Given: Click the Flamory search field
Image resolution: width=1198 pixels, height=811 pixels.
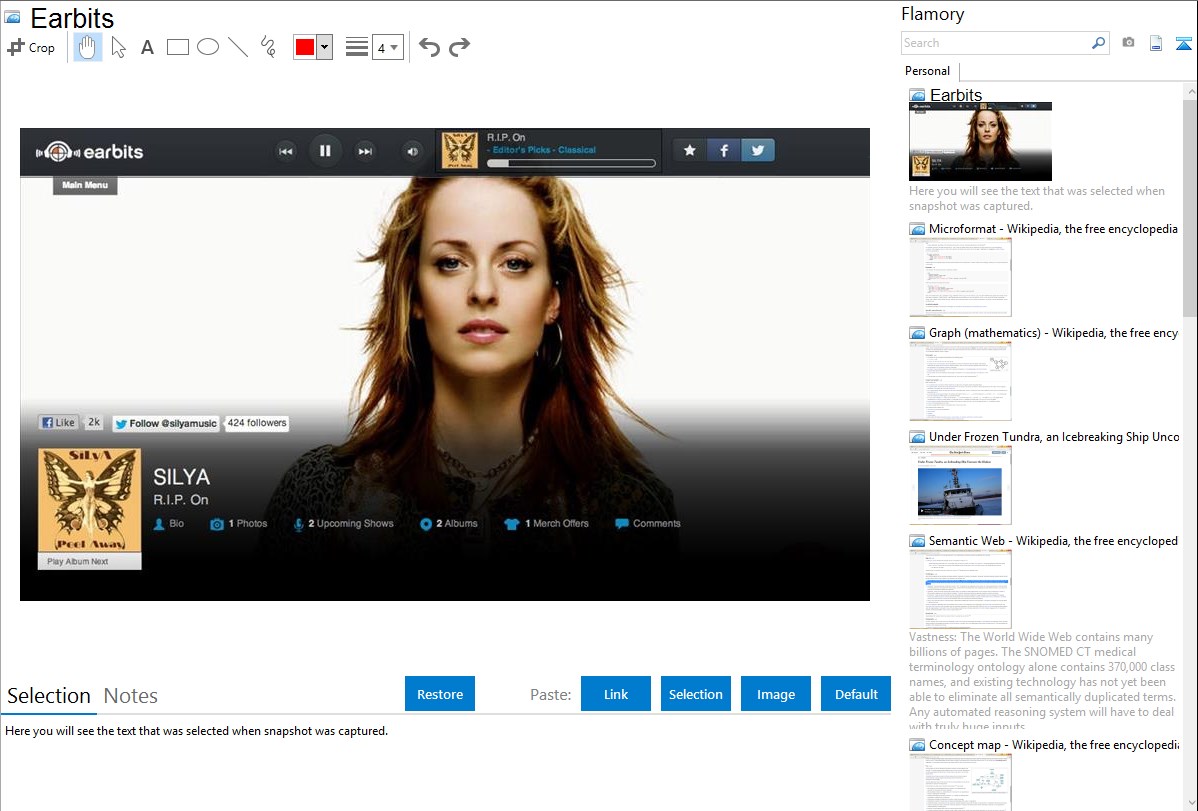Looking at the screenshot, I should pos(995,43).
